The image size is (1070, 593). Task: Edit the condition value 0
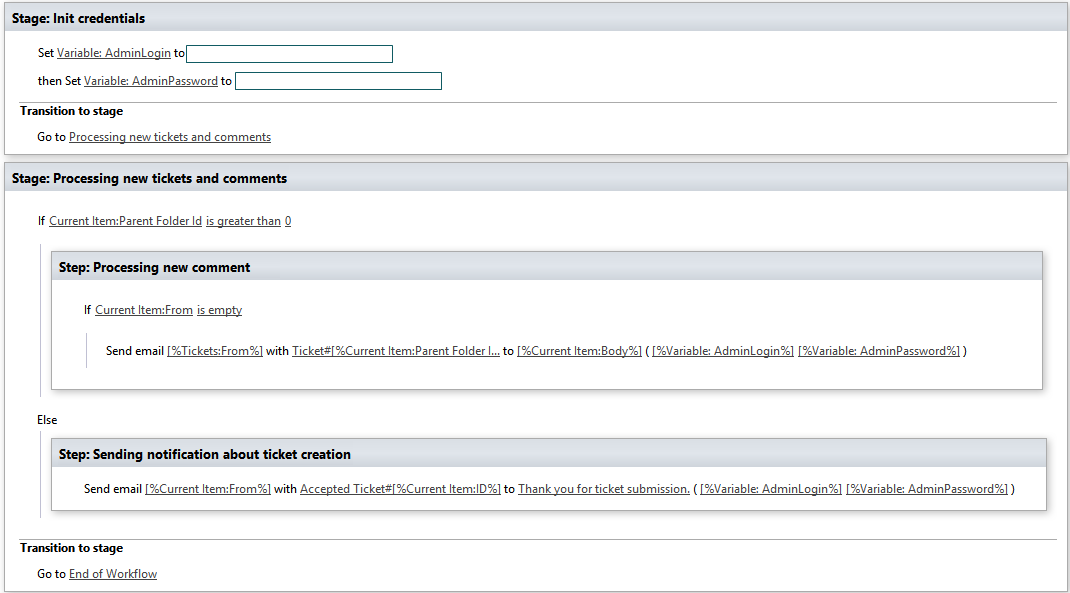click(x=288, y=220)
